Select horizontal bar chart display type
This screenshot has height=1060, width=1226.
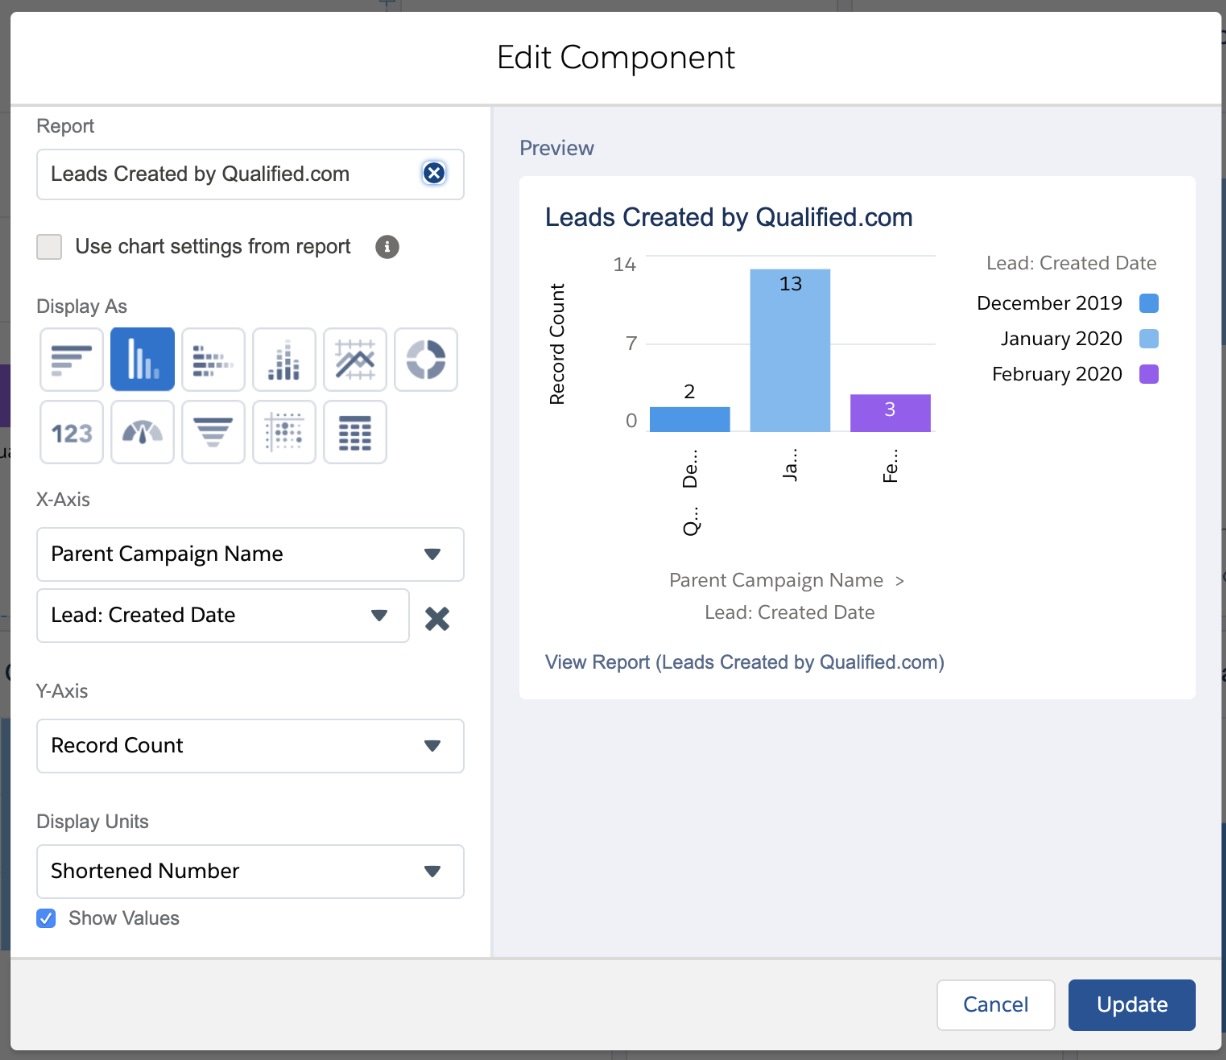tap(72, 359)
